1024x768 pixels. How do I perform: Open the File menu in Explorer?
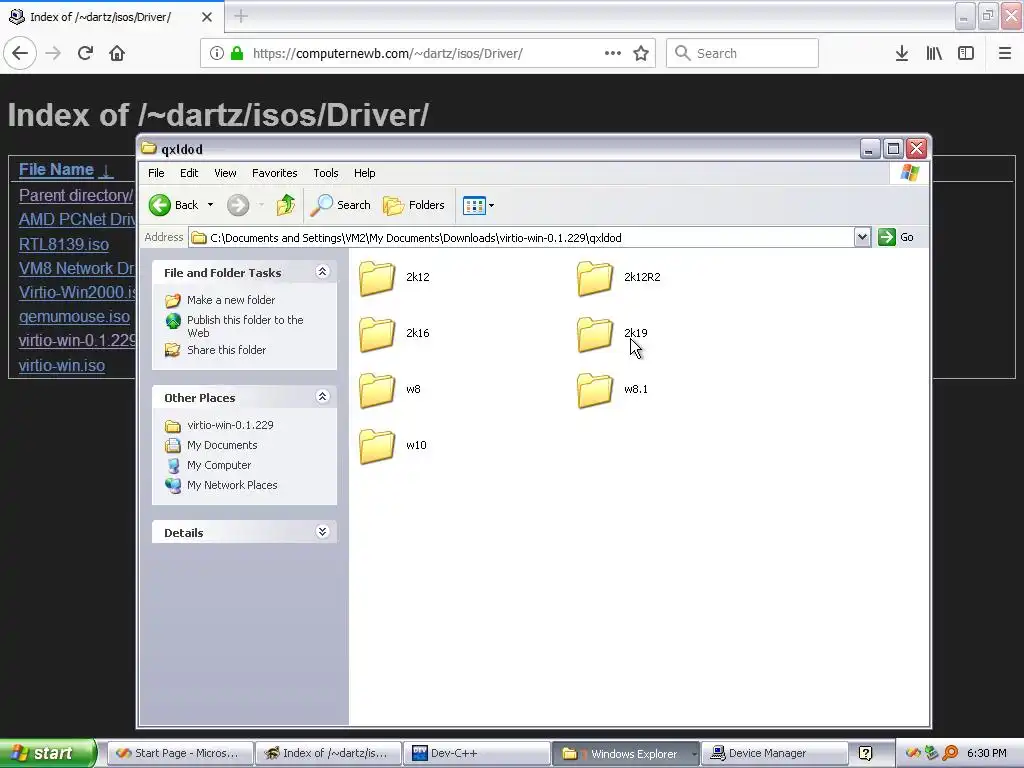pos(156,173)
